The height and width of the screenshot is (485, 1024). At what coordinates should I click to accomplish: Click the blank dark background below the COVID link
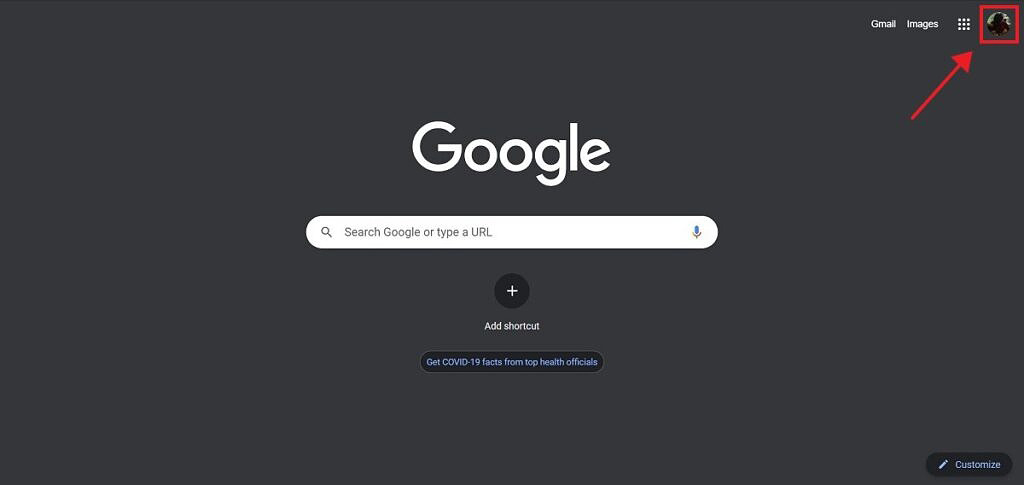click(512, 424)
